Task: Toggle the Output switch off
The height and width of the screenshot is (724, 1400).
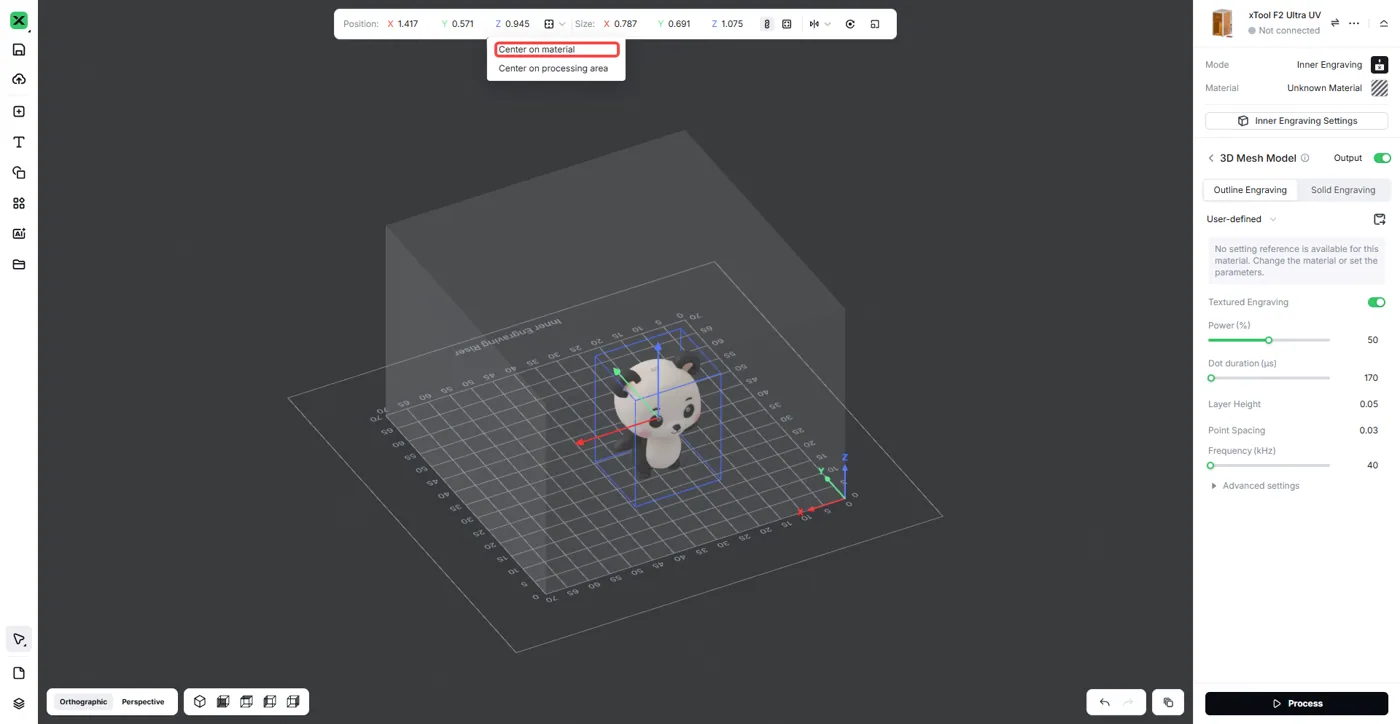Action: (x=1382, y=158)
